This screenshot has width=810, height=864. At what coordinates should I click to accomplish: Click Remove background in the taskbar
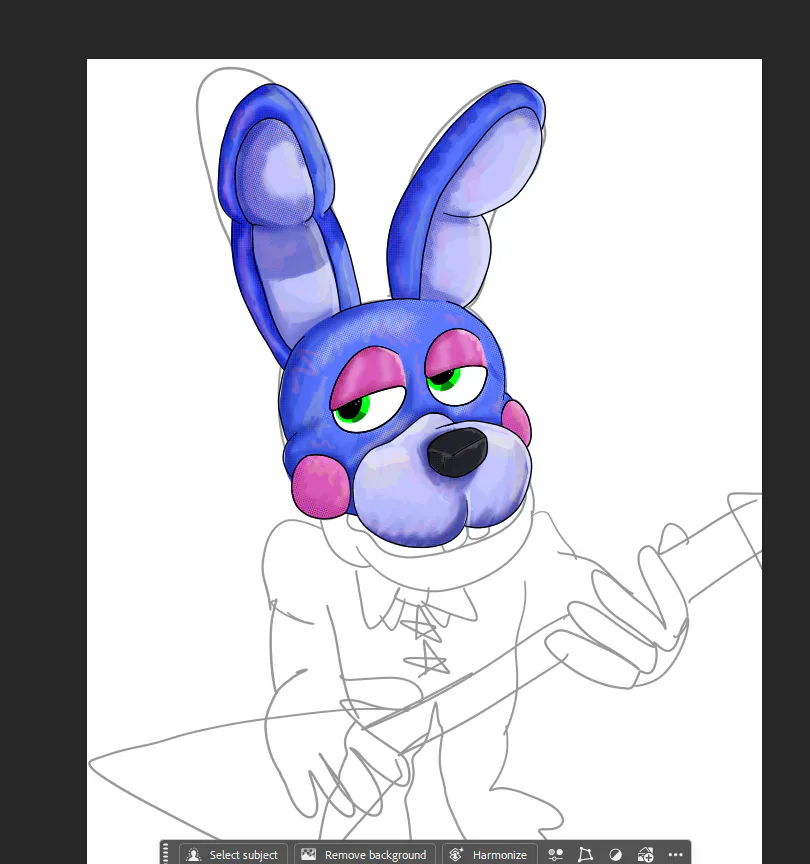click(364, 854)
